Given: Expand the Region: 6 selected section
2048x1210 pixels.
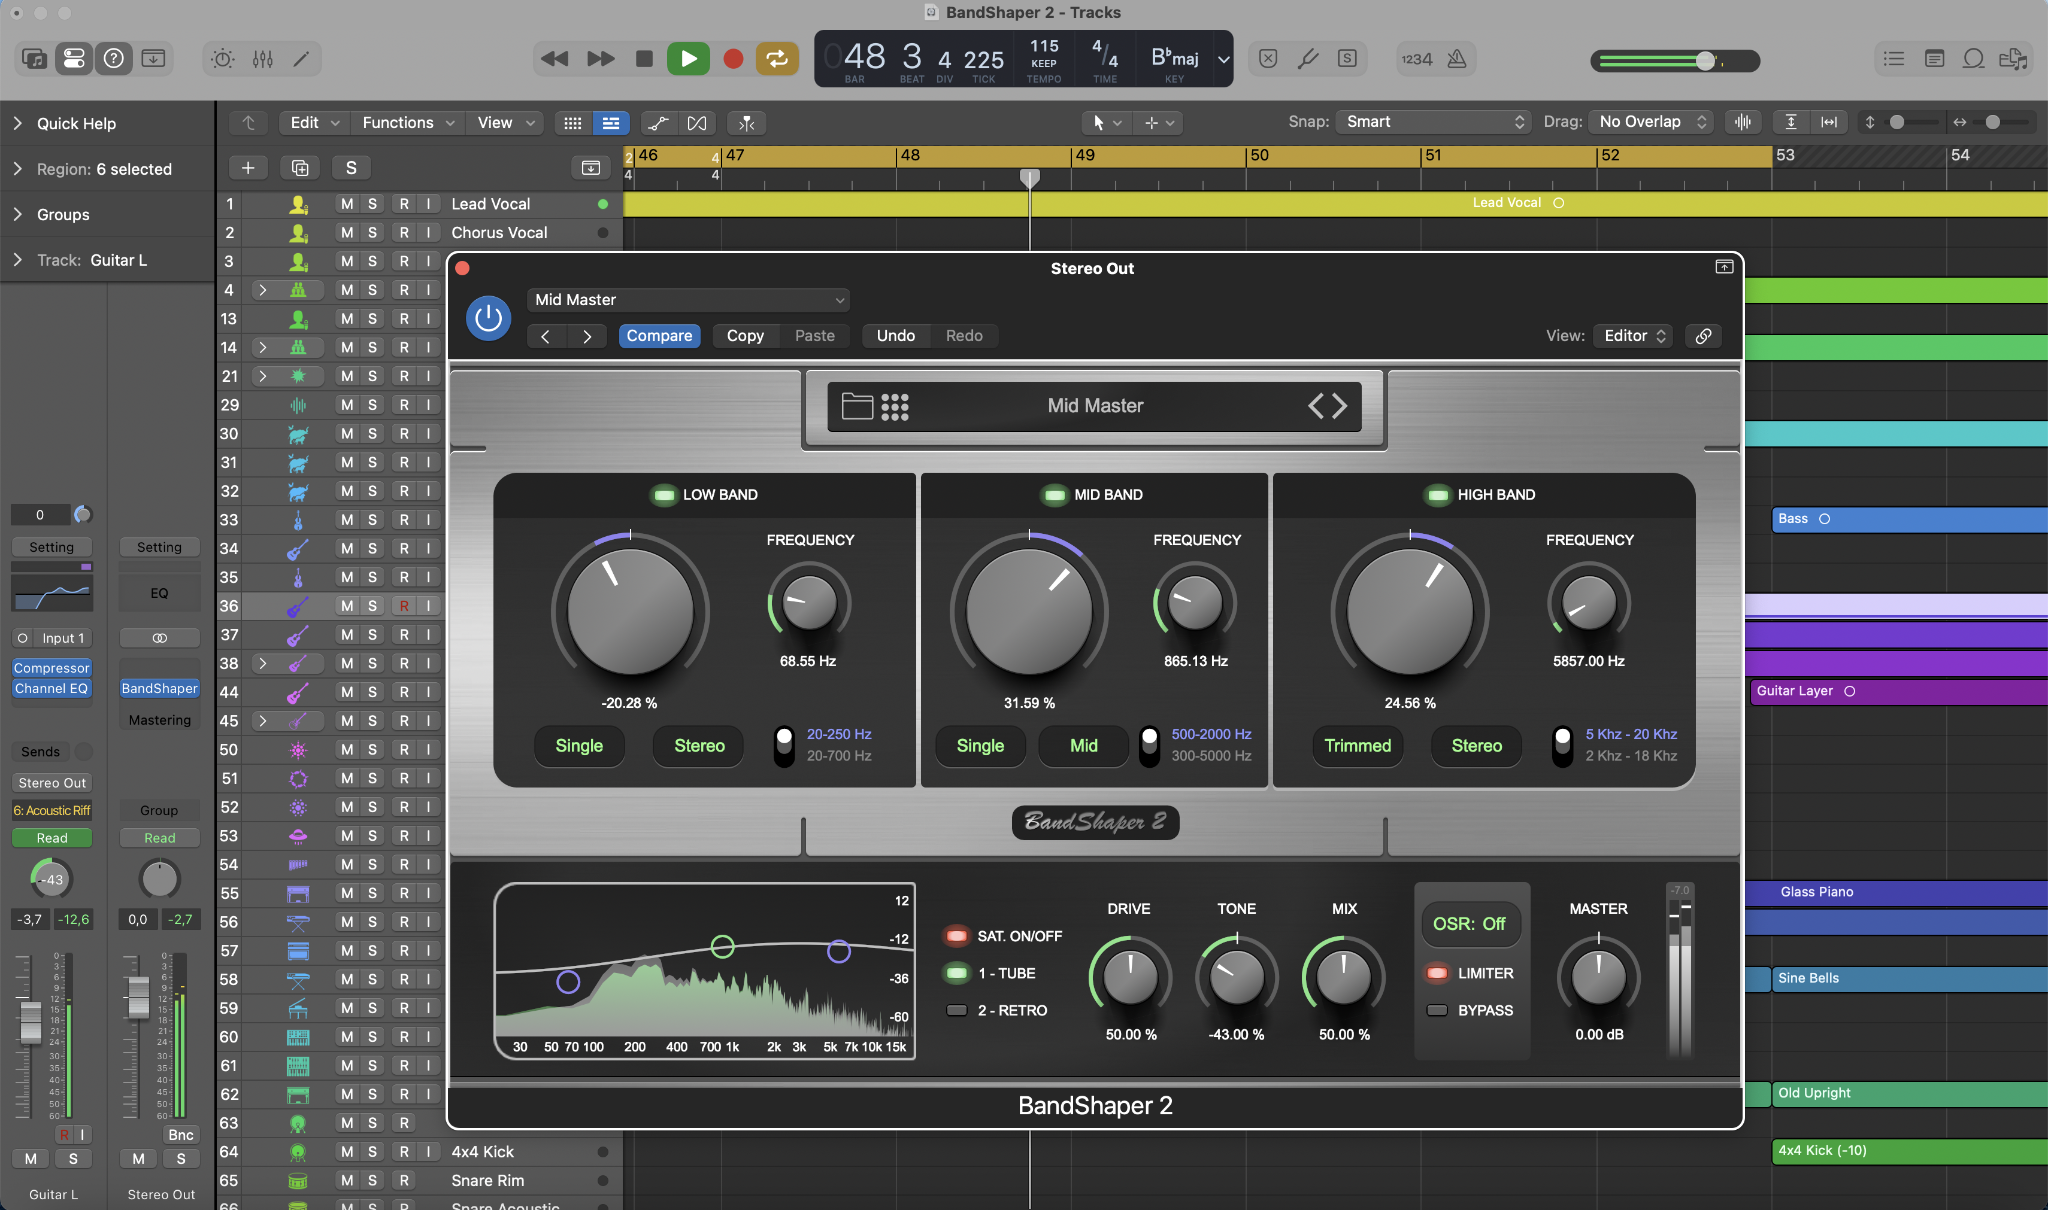Looking at the screenshot, I should (18, 169).
